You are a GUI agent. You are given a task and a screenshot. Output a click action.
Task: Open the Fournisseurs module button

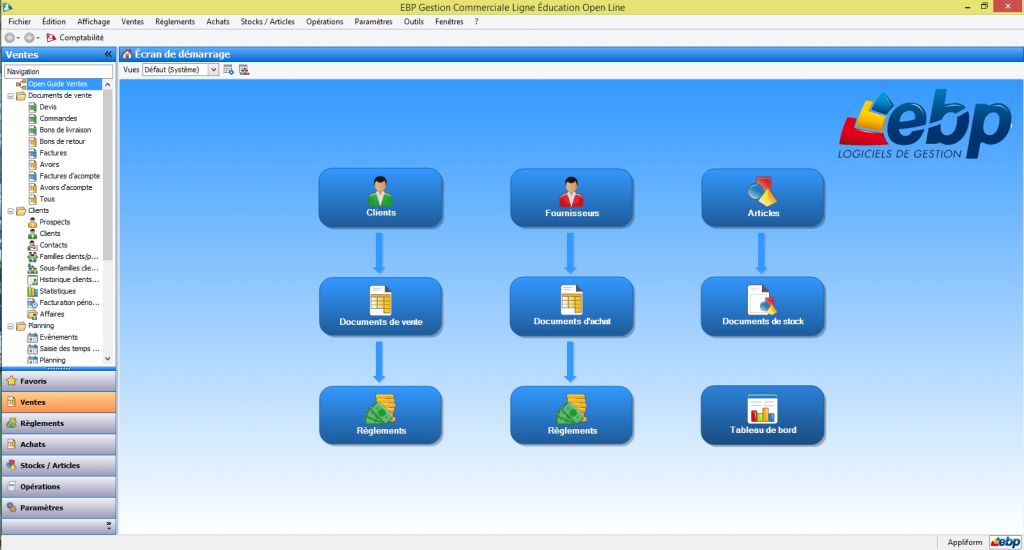(571, 198)
